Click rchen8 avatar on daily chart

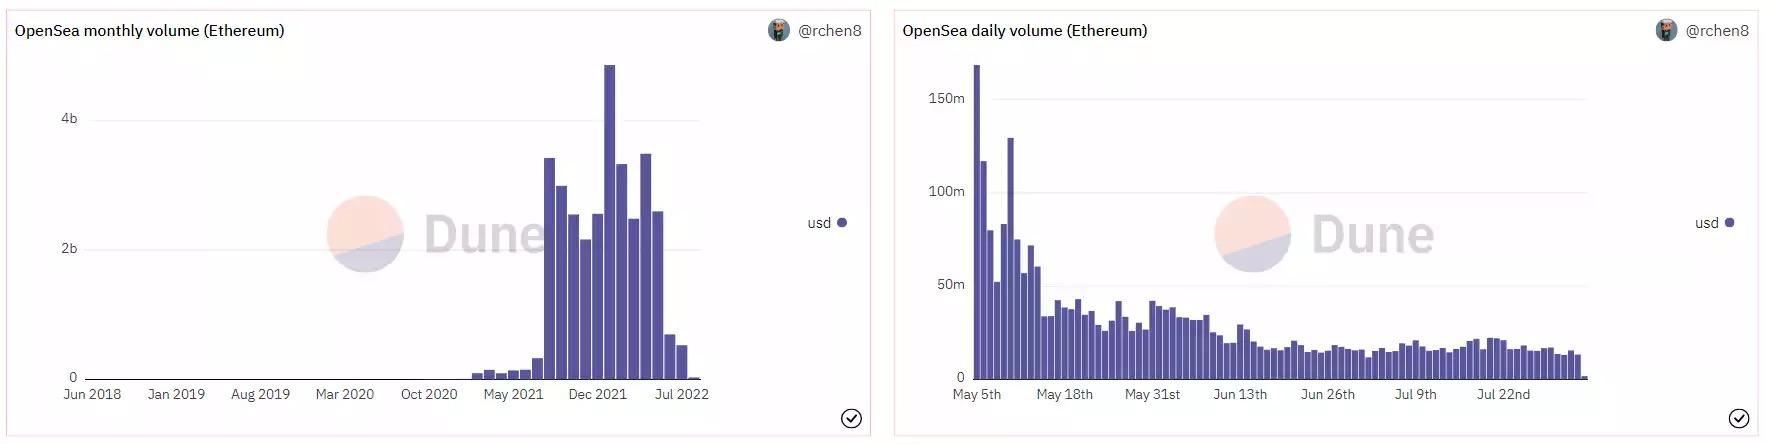tap(1666, 30)
